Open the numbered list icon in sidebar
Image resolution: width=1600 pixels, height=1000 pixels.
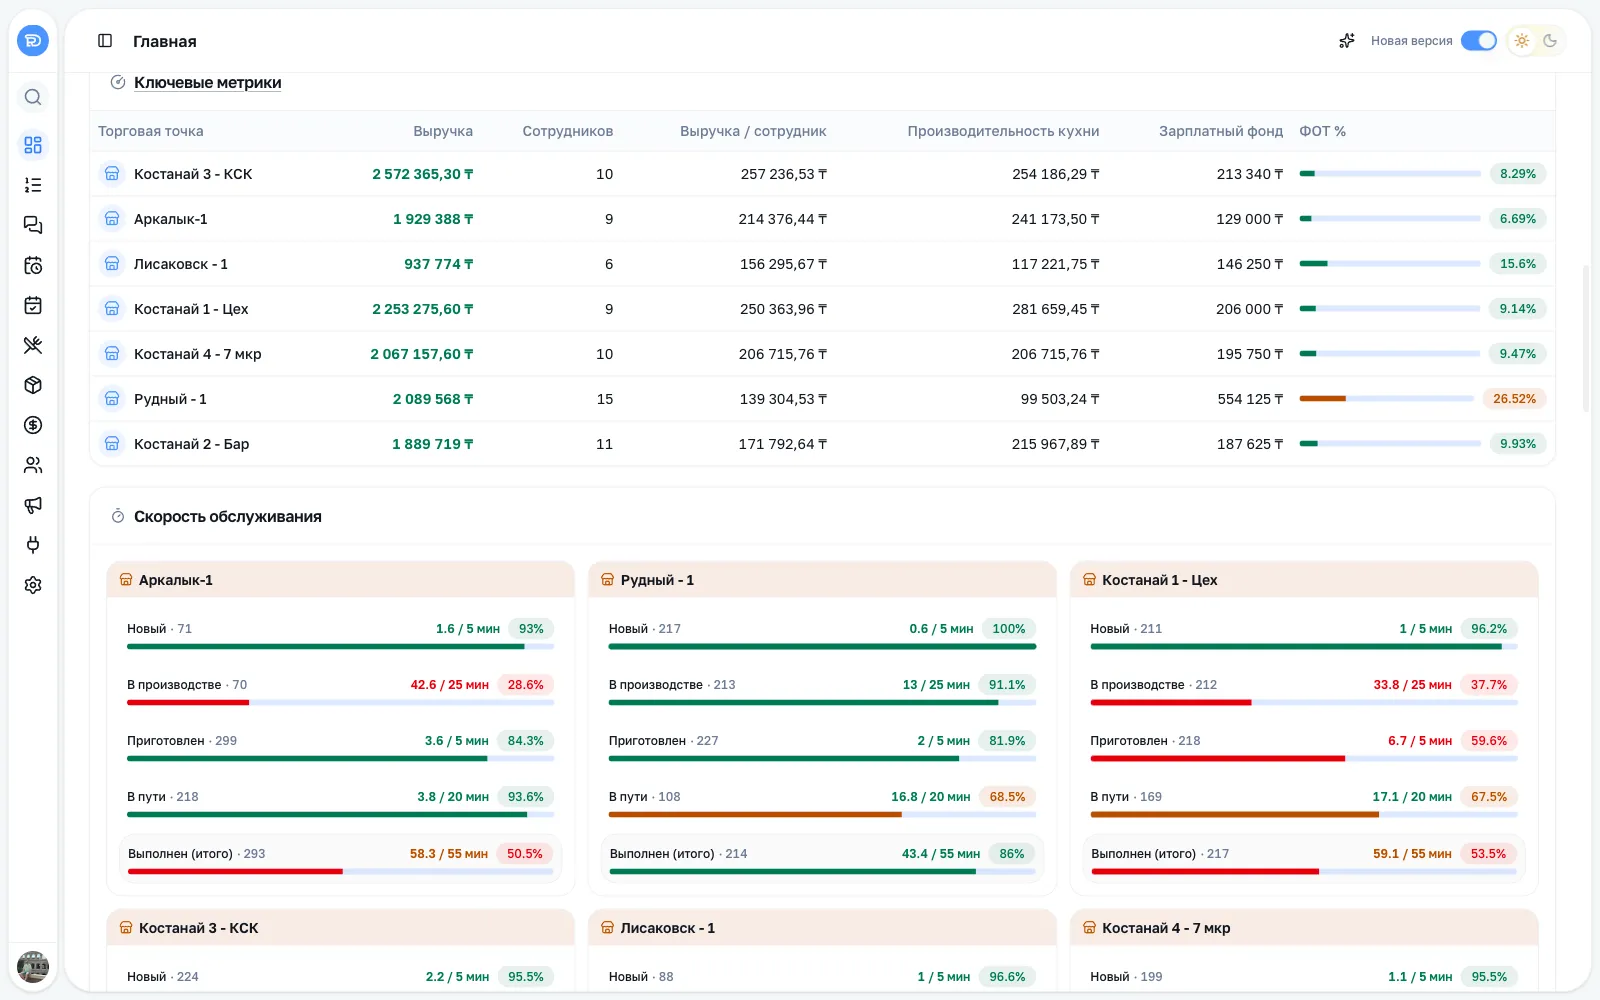[33, 185]
